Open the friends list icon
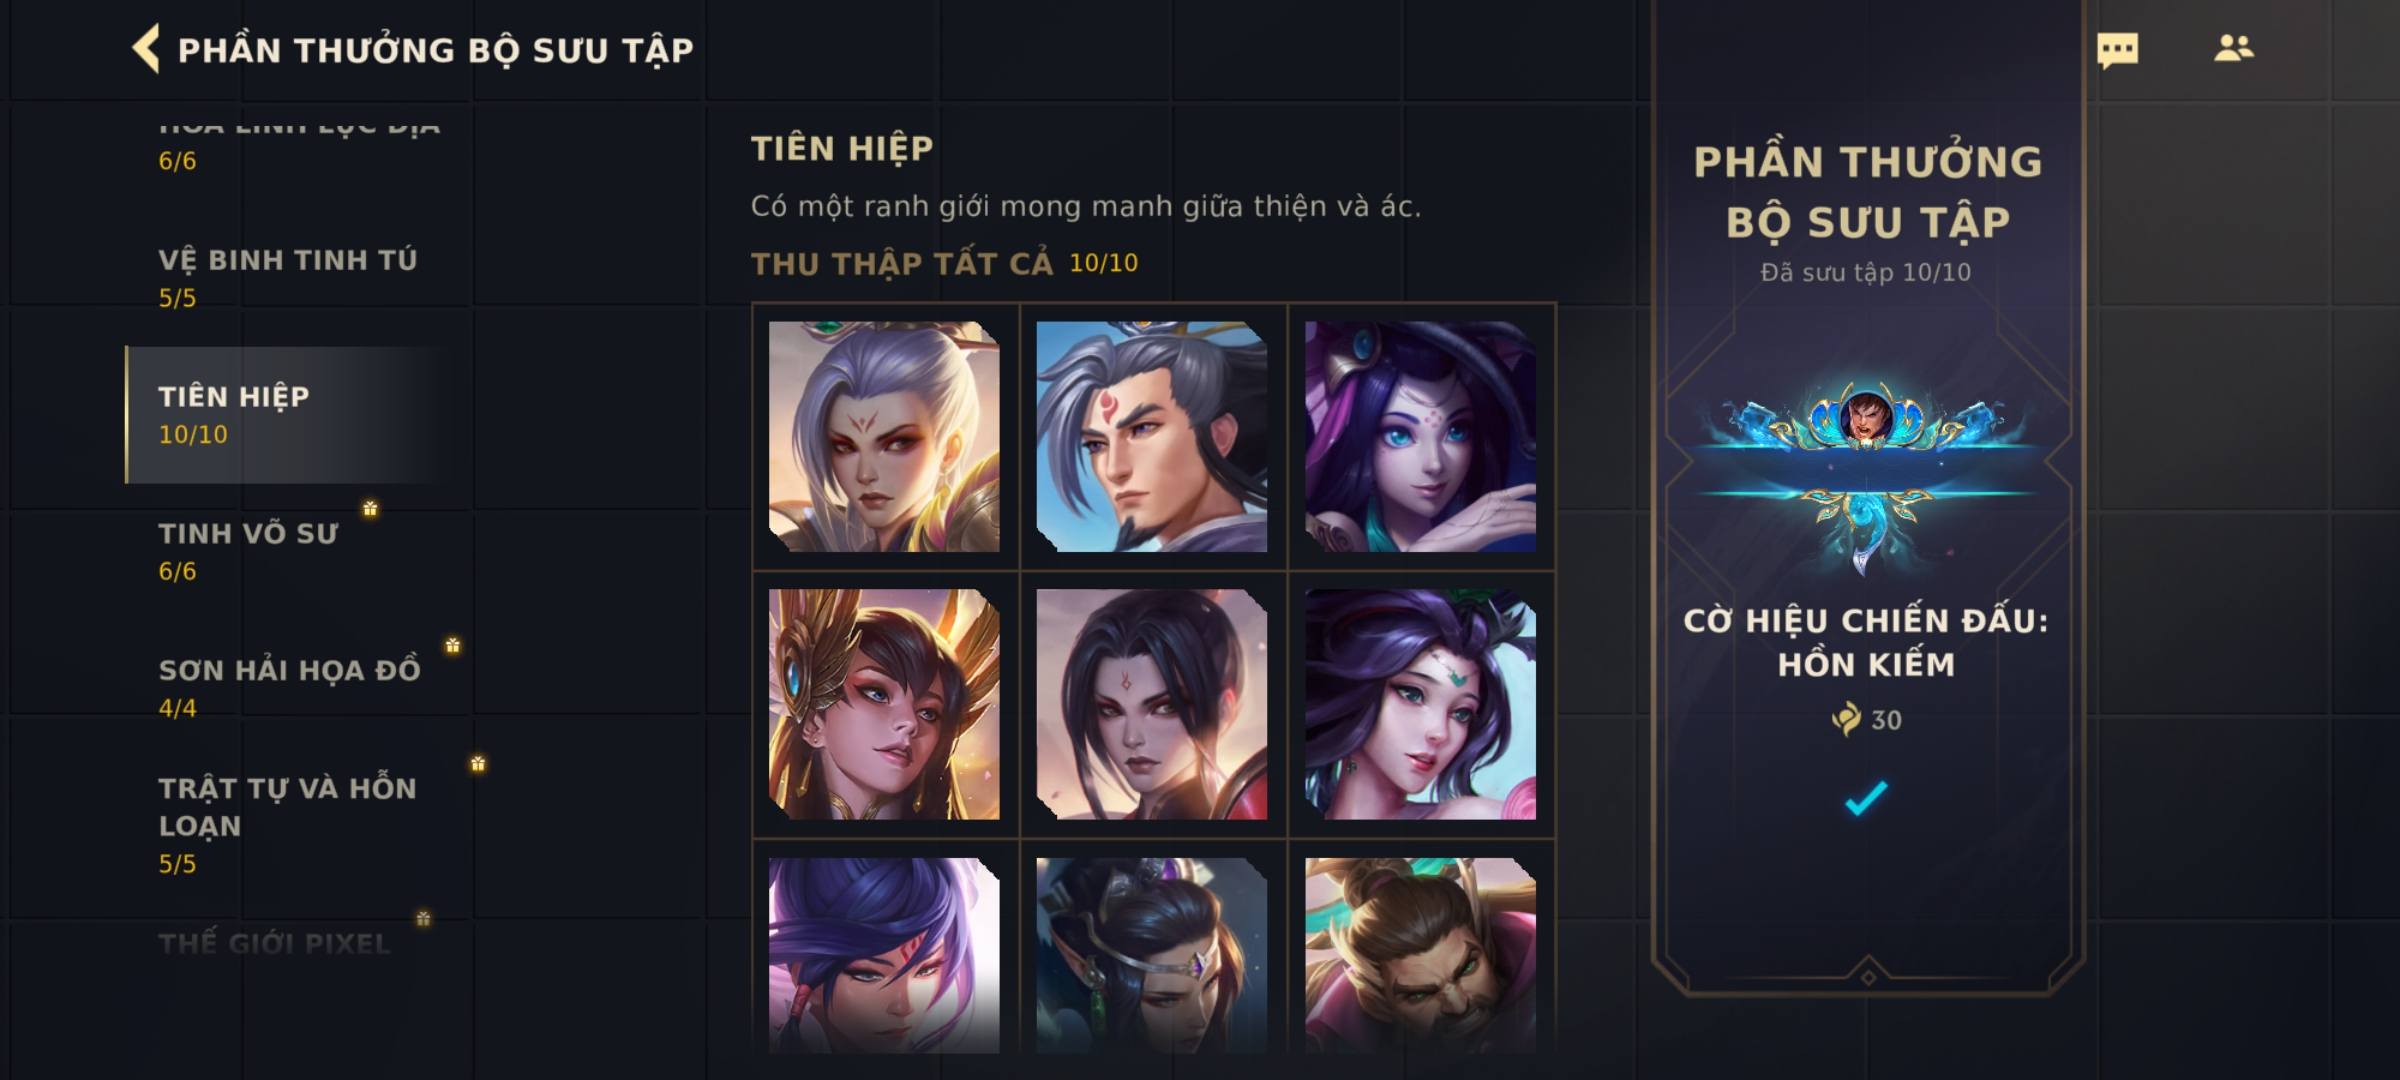 click(2234, 48)
